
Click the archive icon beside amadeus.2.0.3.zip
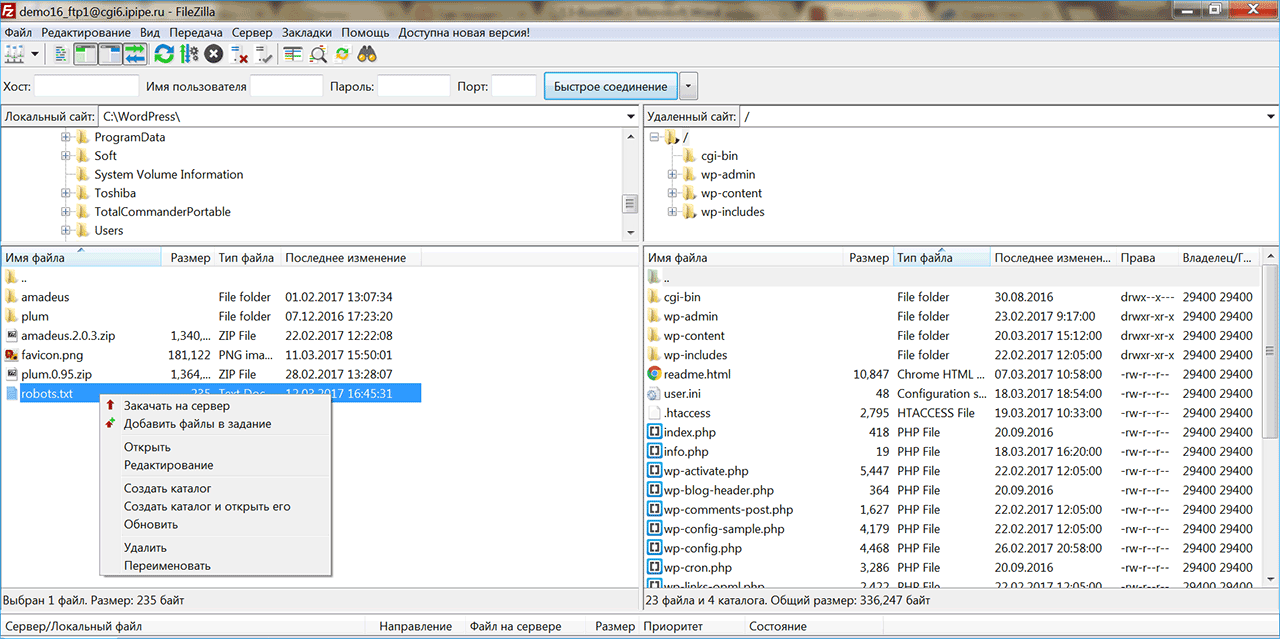click(x=12, y=336)
